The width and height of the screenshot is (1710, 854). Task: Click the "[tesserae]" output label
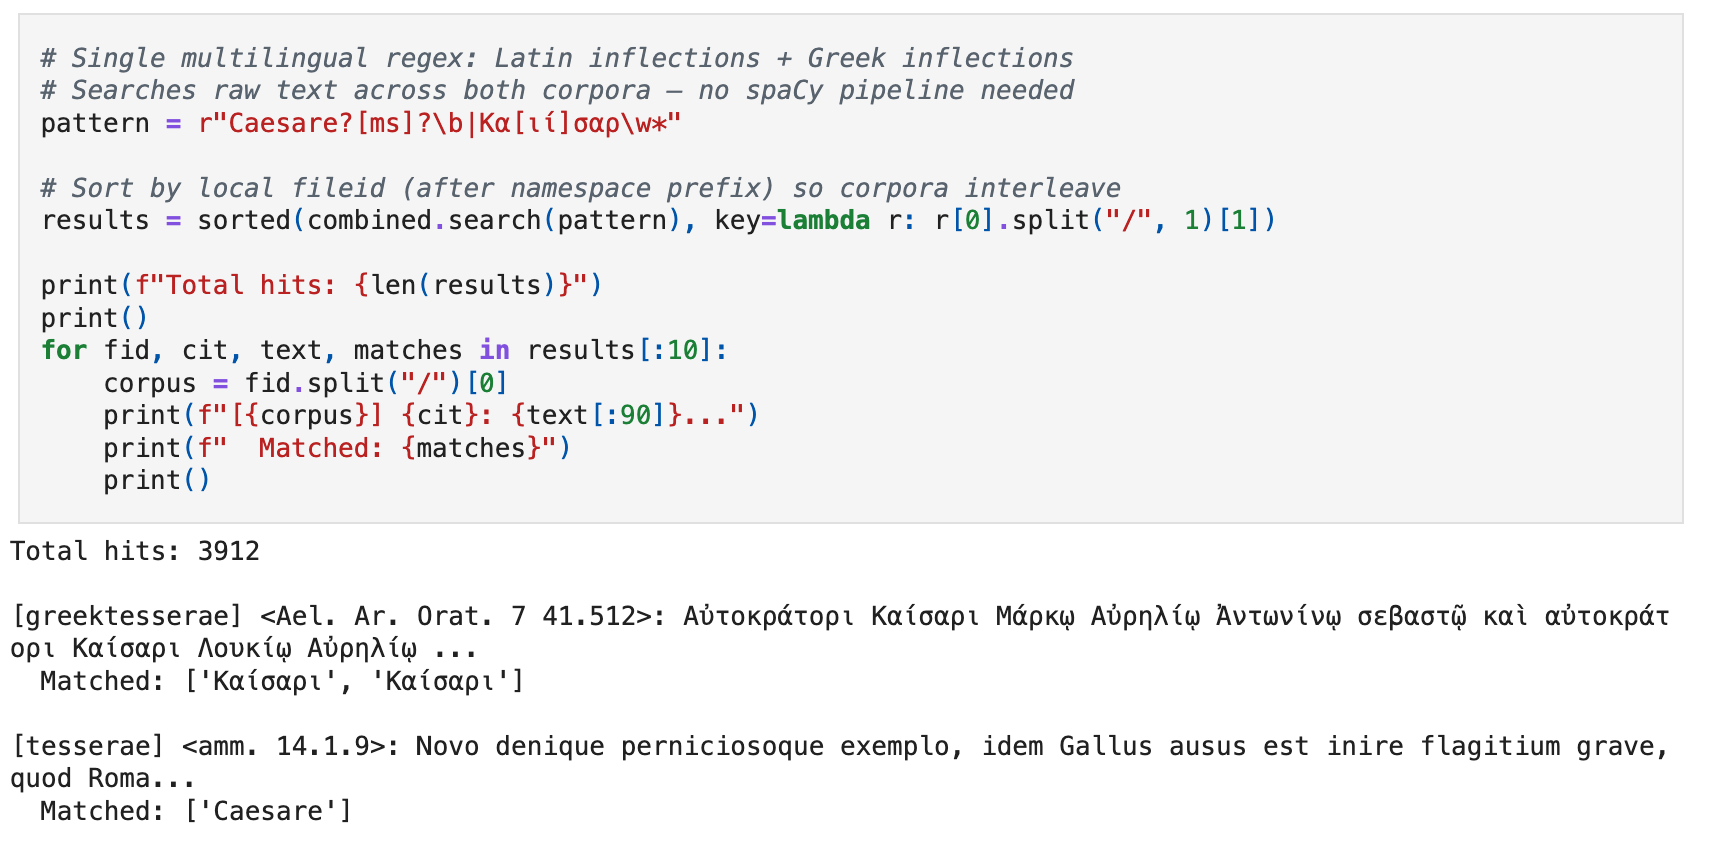(87, 746)
